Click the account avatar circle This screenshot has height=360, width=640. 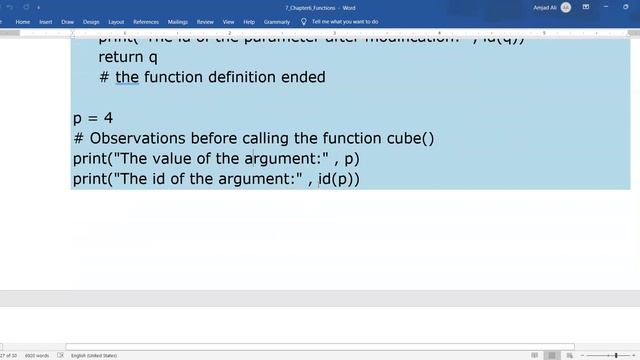point(566,7)
